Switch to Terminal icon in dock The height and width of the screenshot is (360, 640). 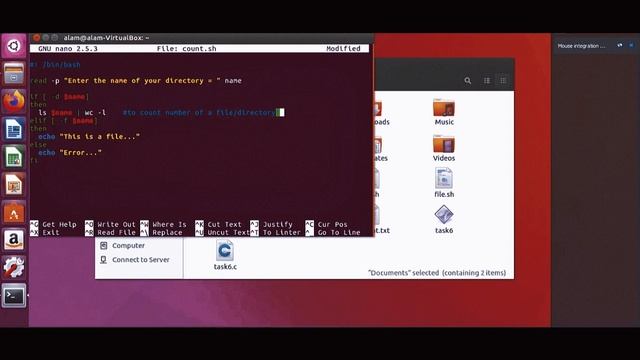14,296
